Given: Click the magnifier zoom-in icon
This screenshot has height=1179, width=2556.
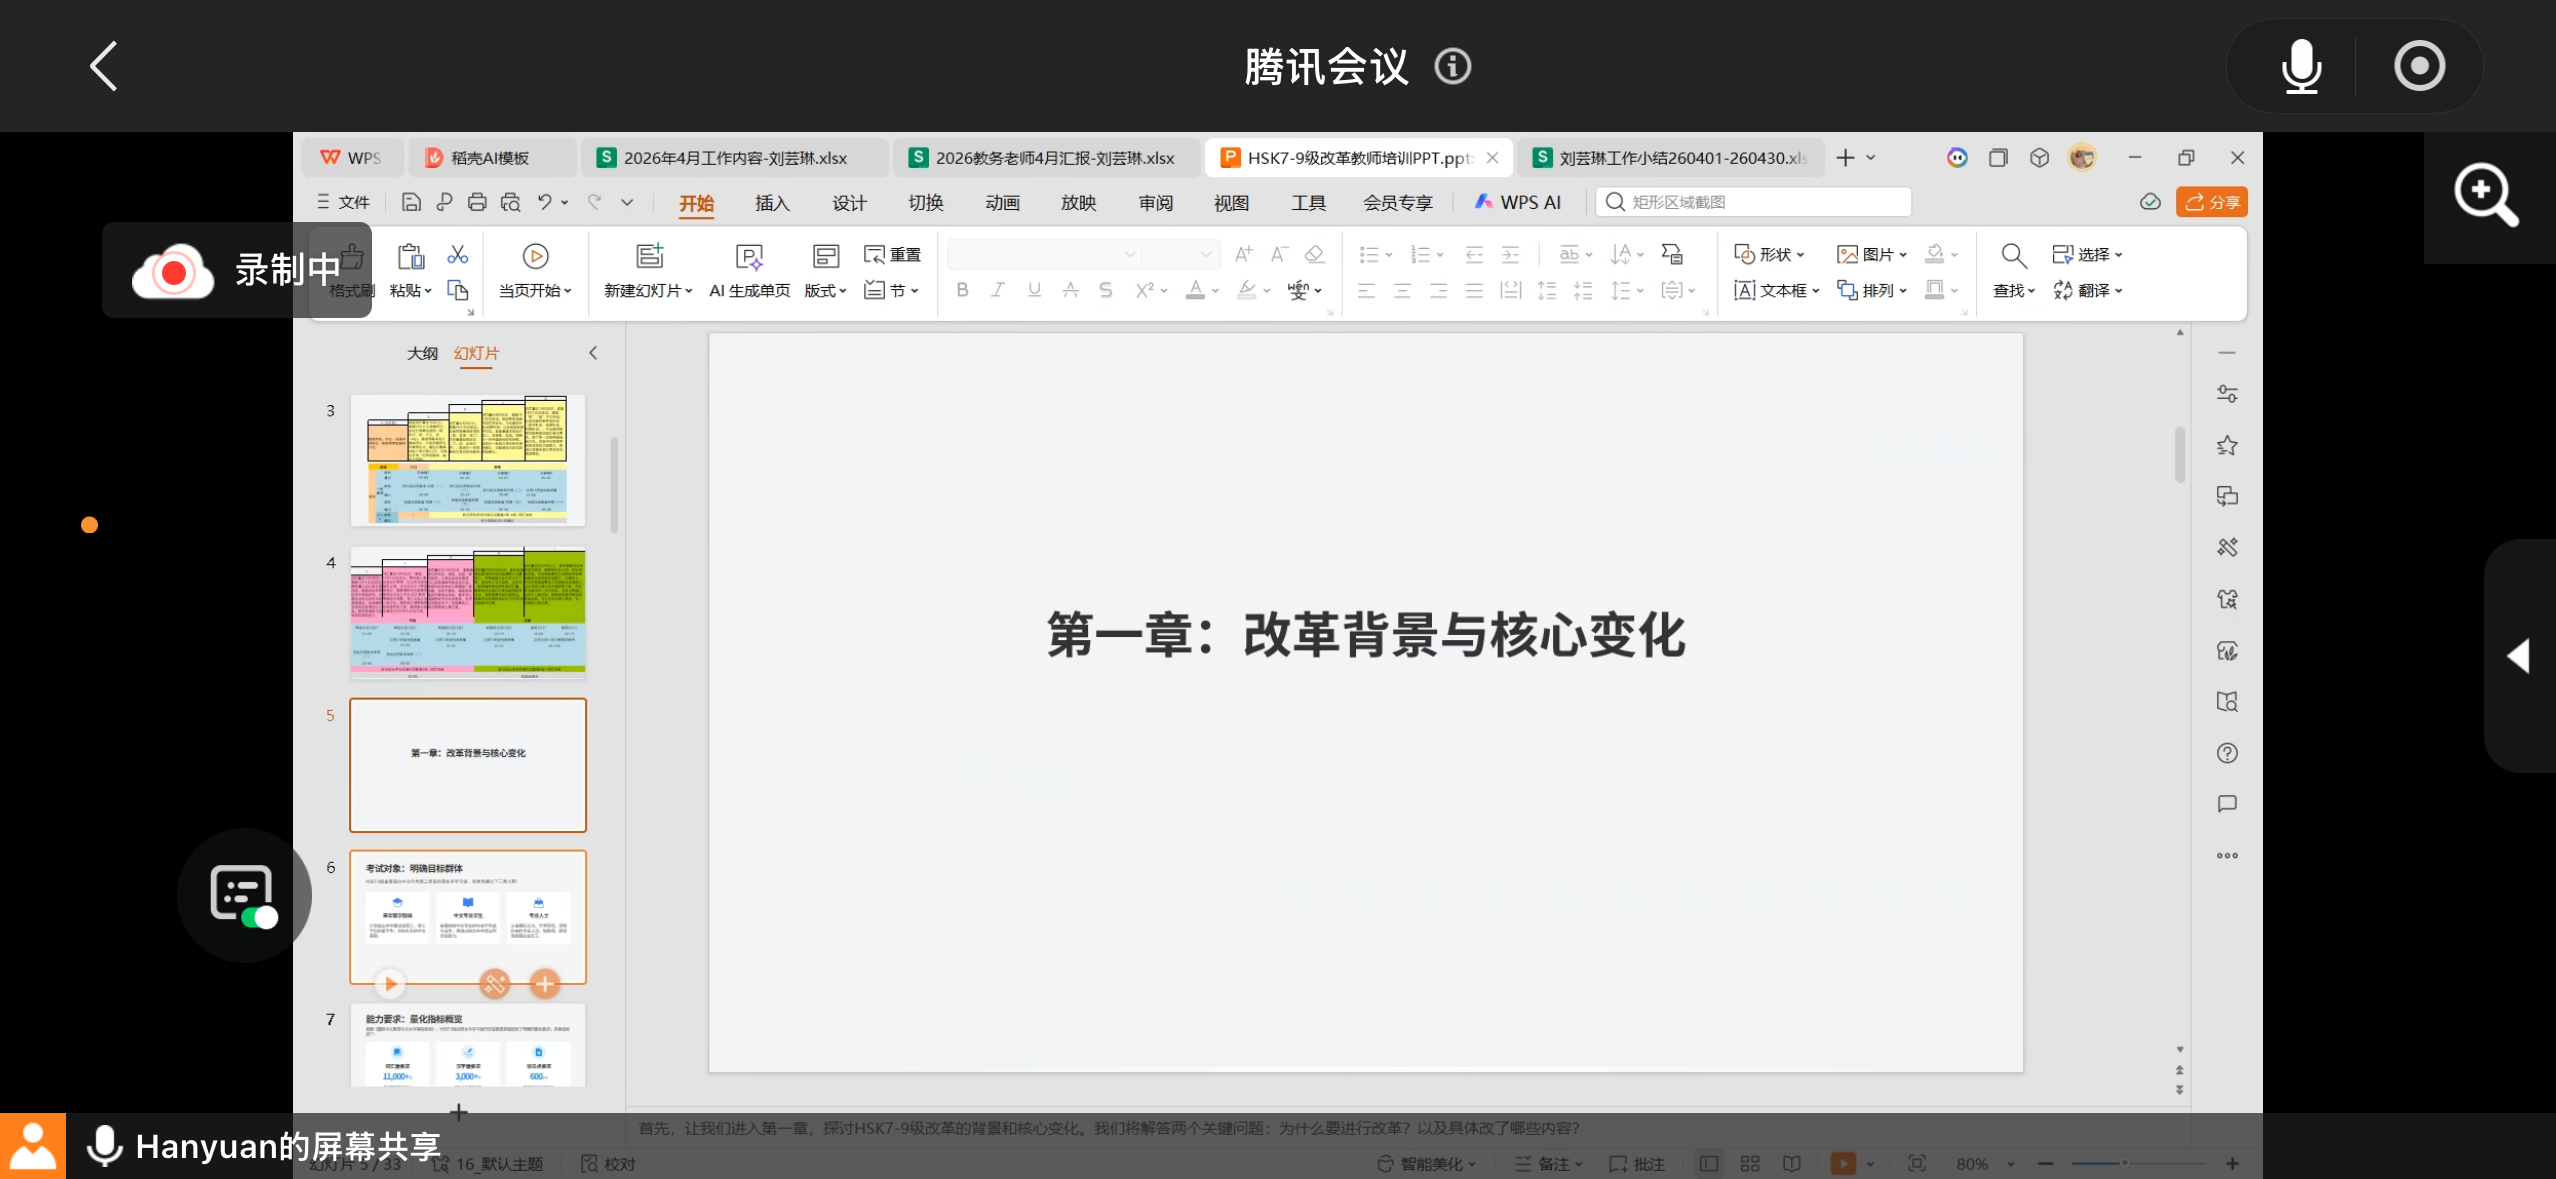Looking at the screenshot, I should click(x=2486, y=196).
